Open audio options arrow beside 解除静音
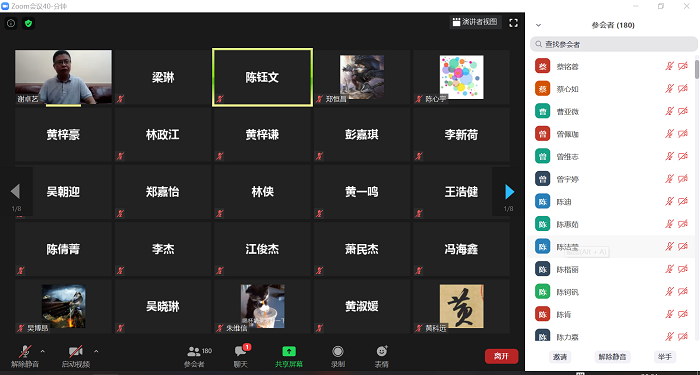This screenshot has width=700, height=375. (43, 351)
